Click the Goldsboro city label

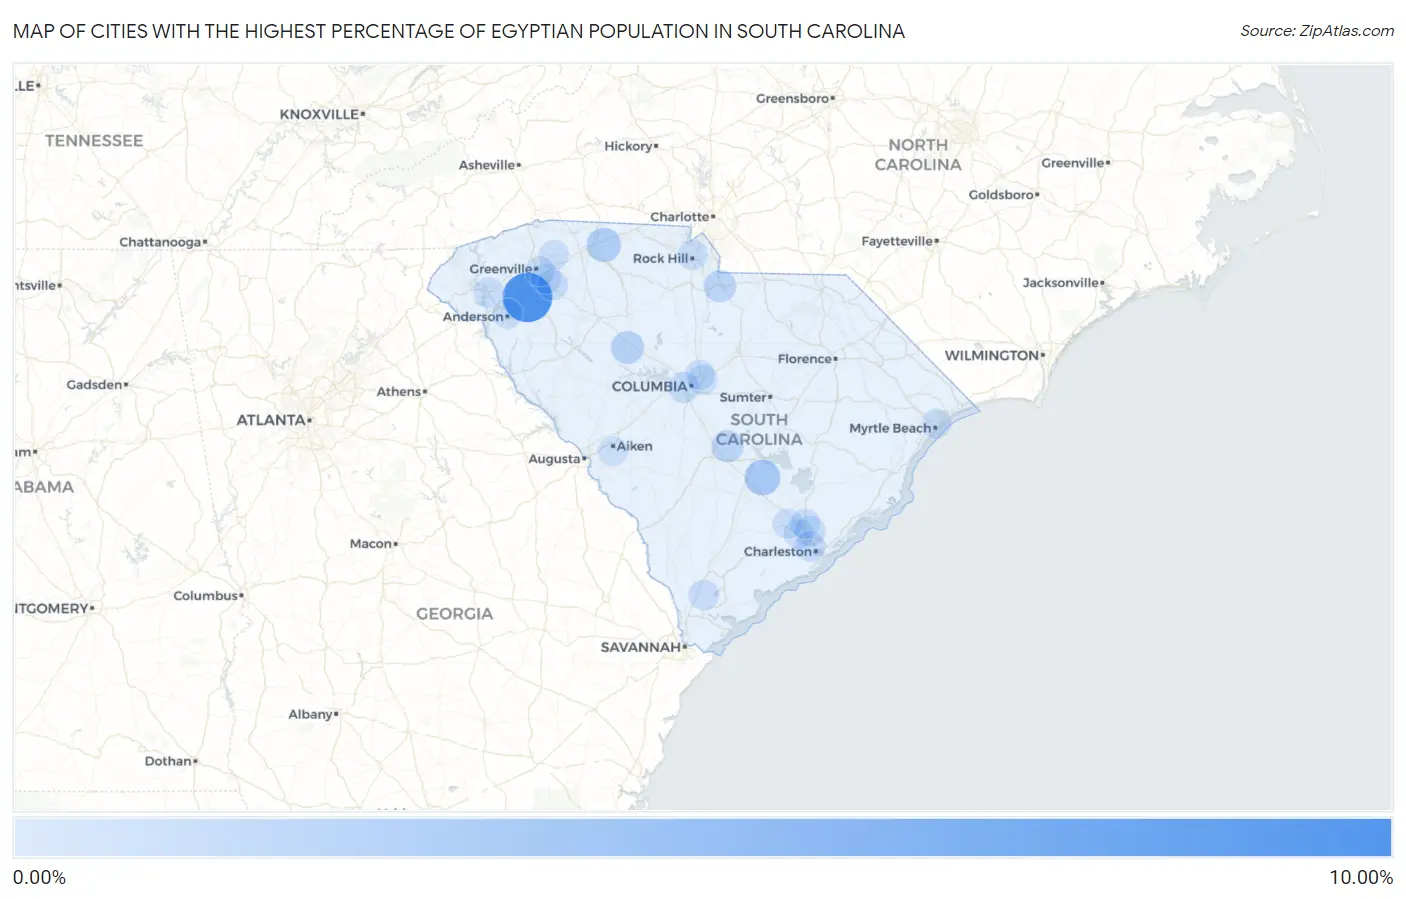[1001, 194]
